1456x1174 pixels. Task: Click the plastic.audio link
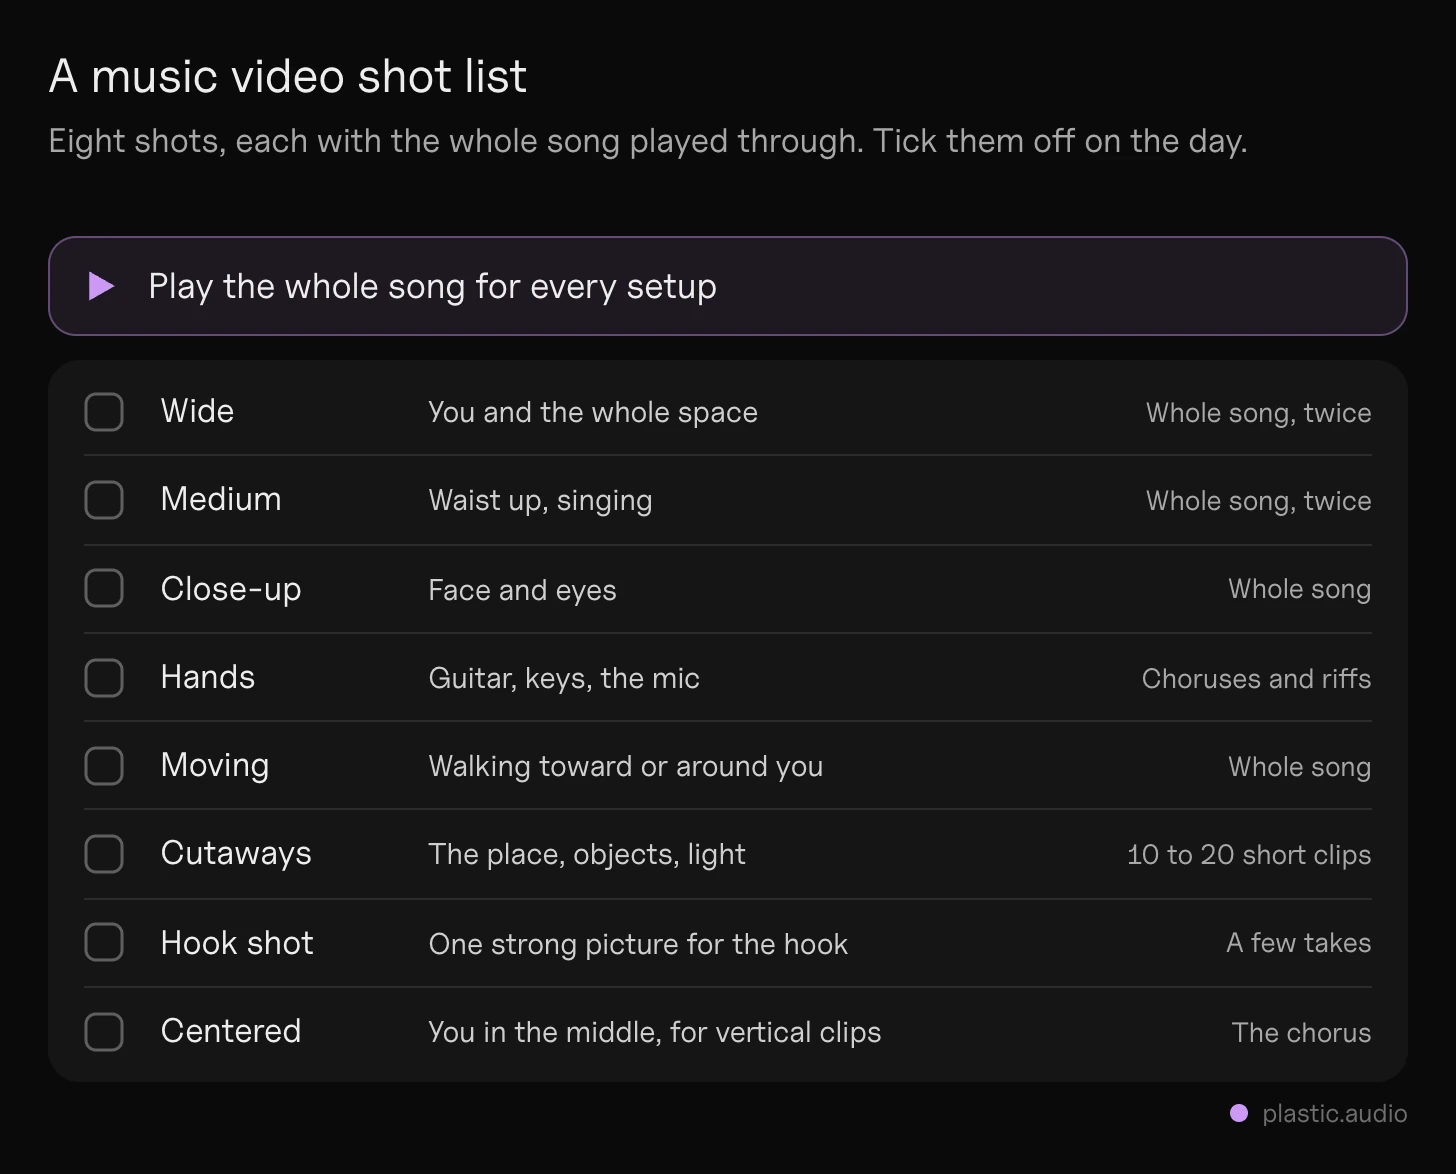(x=1334, y=1113)
